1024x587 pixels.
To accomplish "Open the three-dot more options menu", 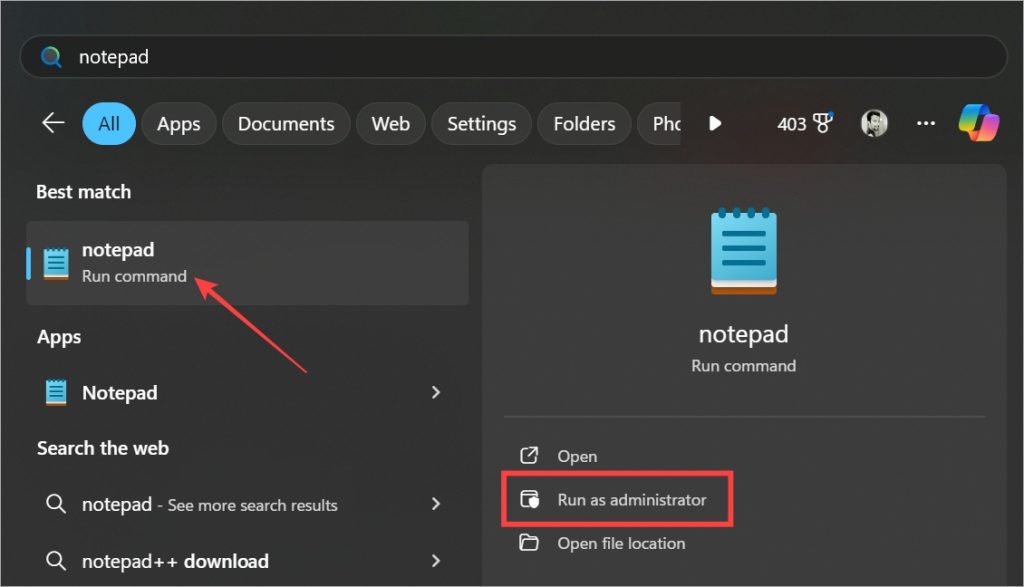I will coord(925,123).
